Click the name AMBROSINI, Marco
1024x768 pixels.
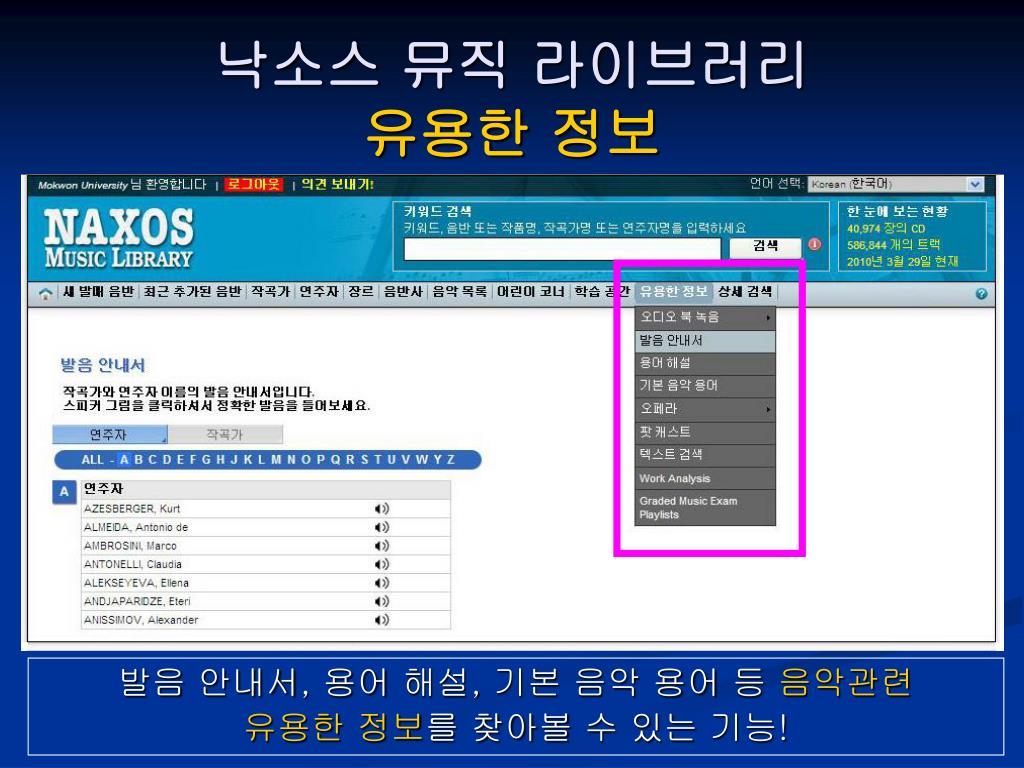click(x=130, y=546)
